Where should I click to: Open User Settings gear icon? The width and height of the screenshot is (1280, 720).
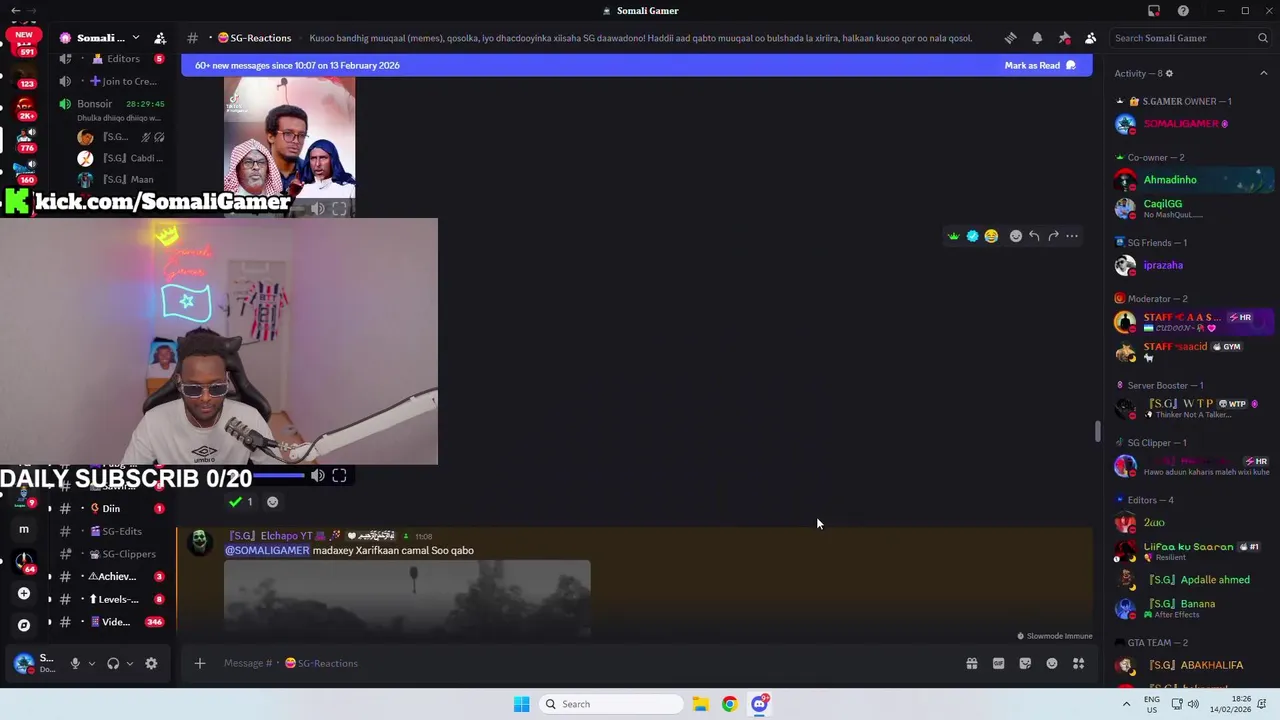(151, 663)
